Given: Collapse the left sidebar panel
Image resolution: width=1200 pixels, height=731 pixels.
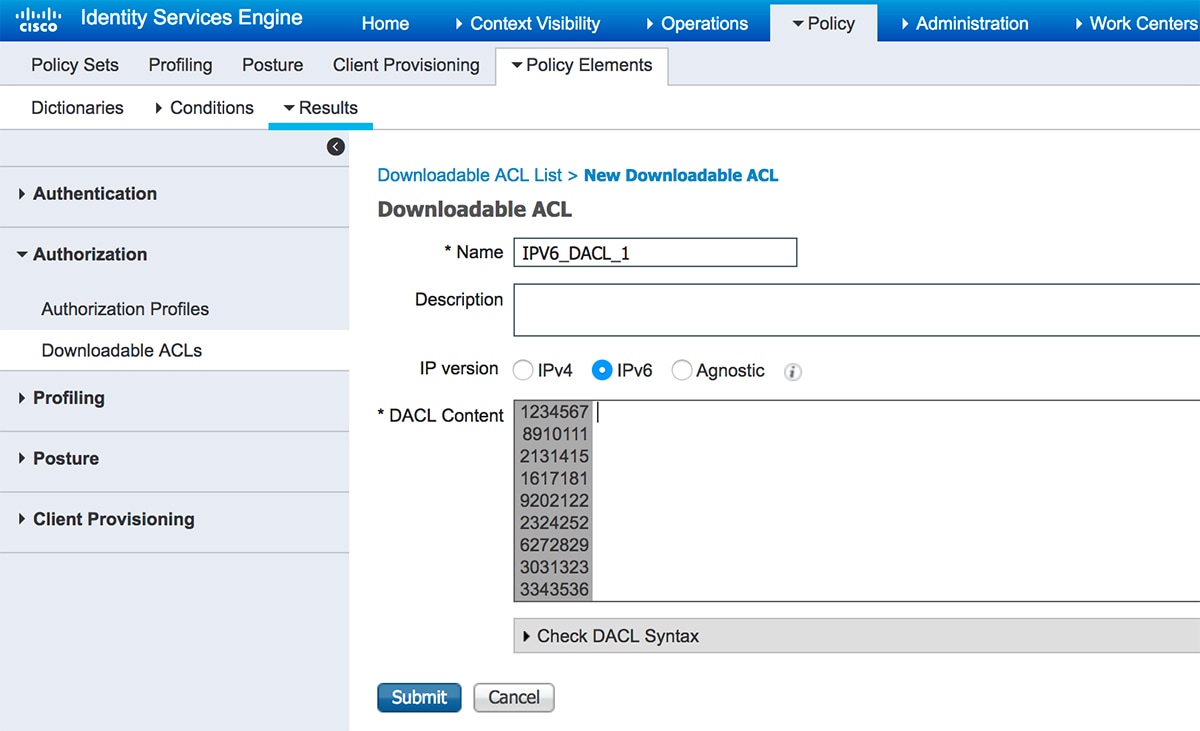Looking at the screenshot, I should (336, 147).
